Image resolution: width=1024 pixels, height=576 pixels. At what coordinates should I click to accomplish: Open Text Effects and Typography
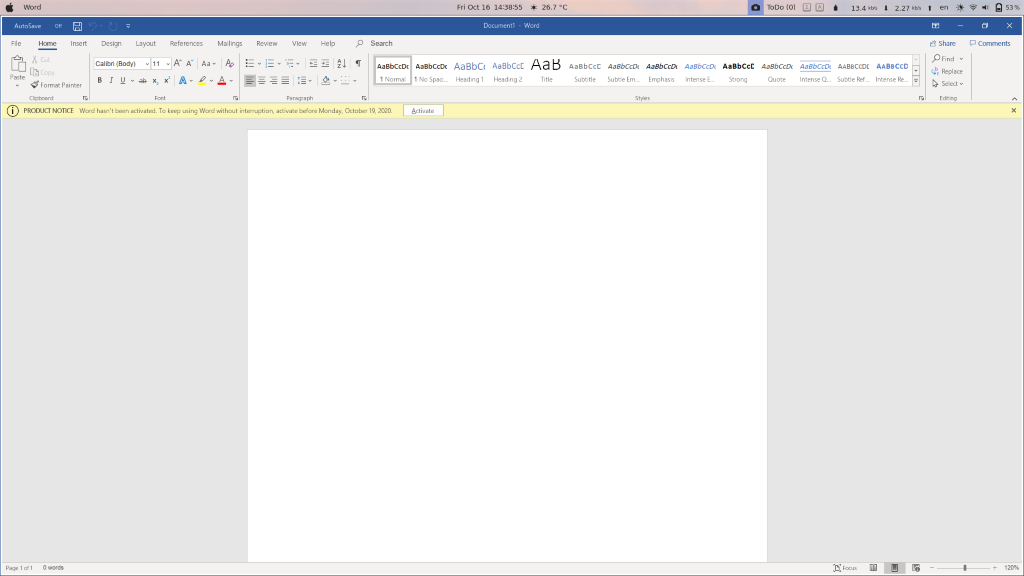(183, 80)
